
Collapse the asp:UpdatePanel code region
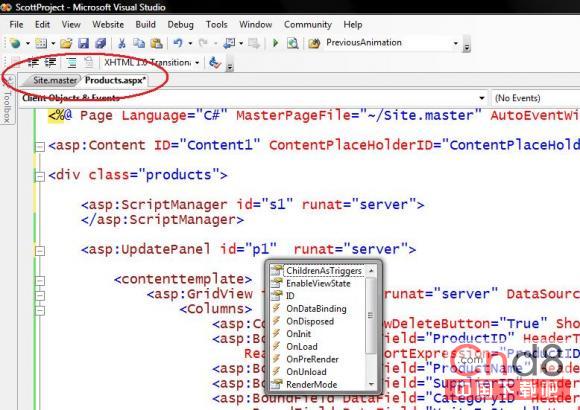(40, 251)
